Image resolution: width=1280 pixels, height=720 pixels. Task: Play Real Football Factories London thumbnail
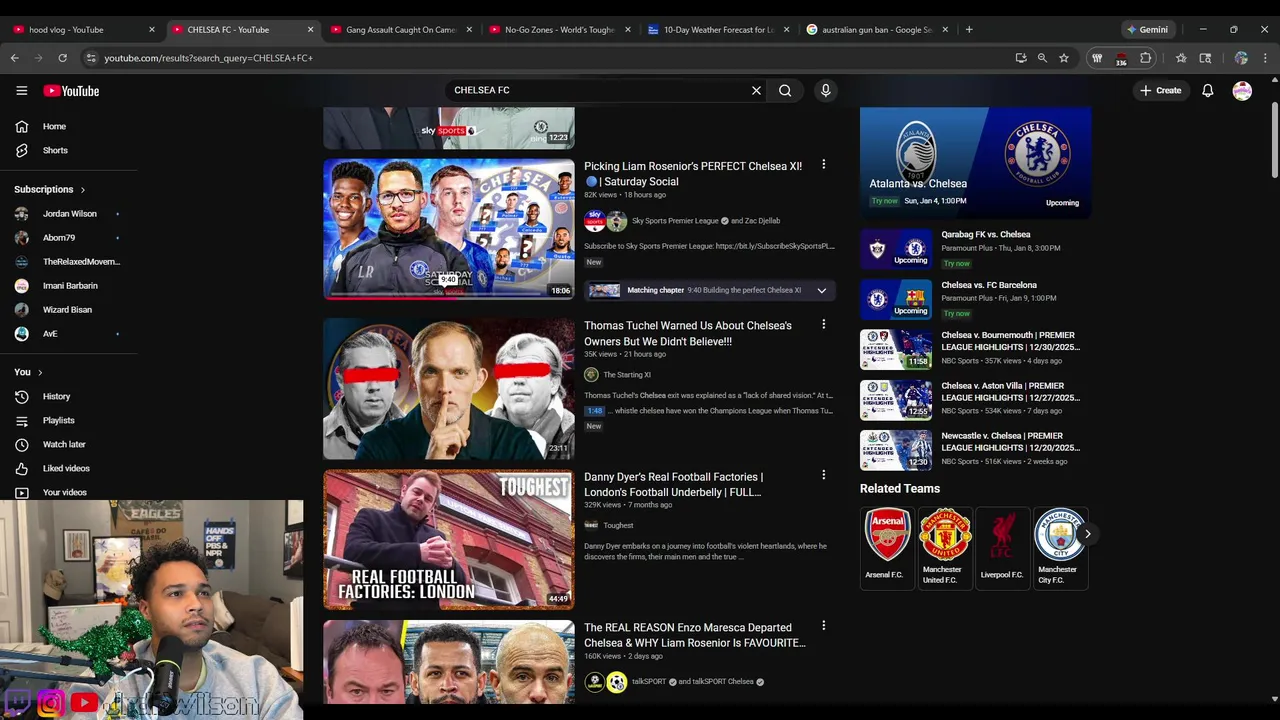pos(449,540)
